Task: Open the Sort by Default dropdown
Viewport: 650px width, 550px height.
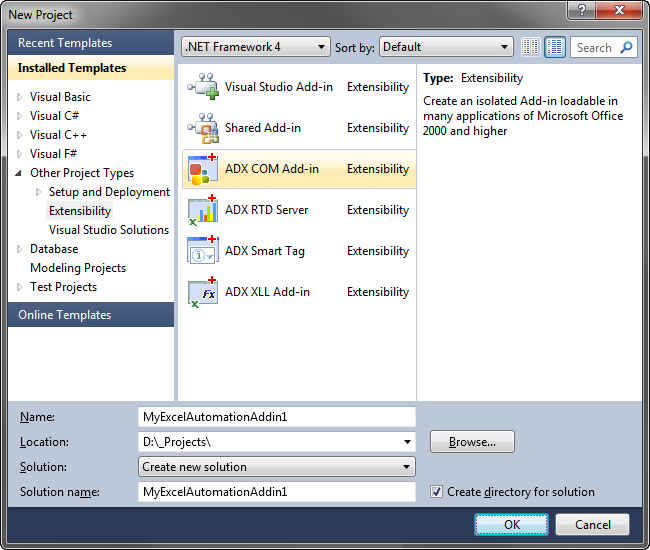Action: coord(446,47)
